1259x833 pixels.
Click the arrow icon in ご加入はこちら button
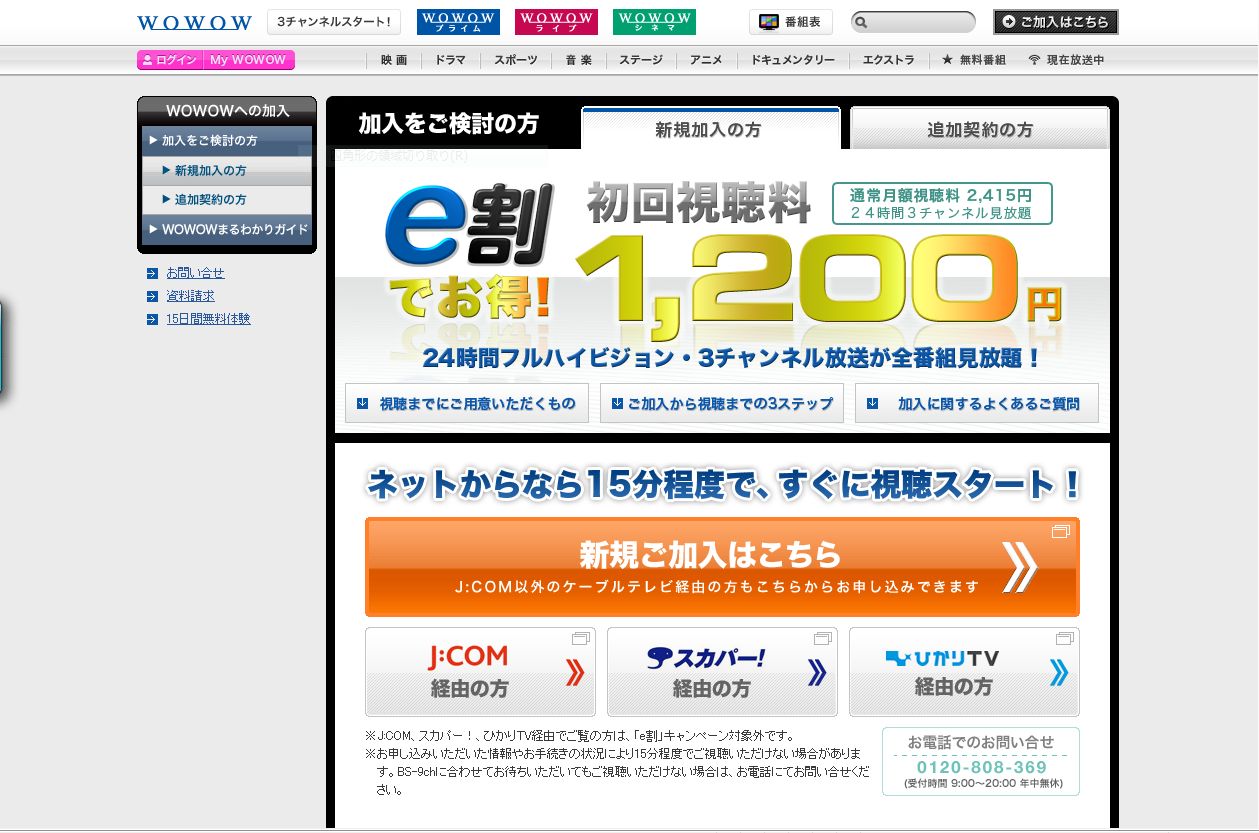coord(1008,22)
